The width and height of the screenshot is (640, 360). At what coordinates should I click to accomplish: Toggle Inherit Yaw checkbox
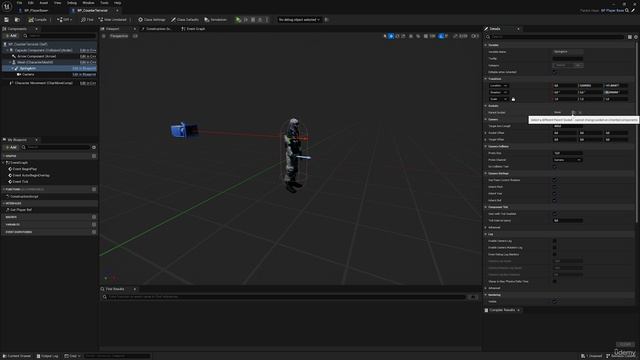[555, 193]
